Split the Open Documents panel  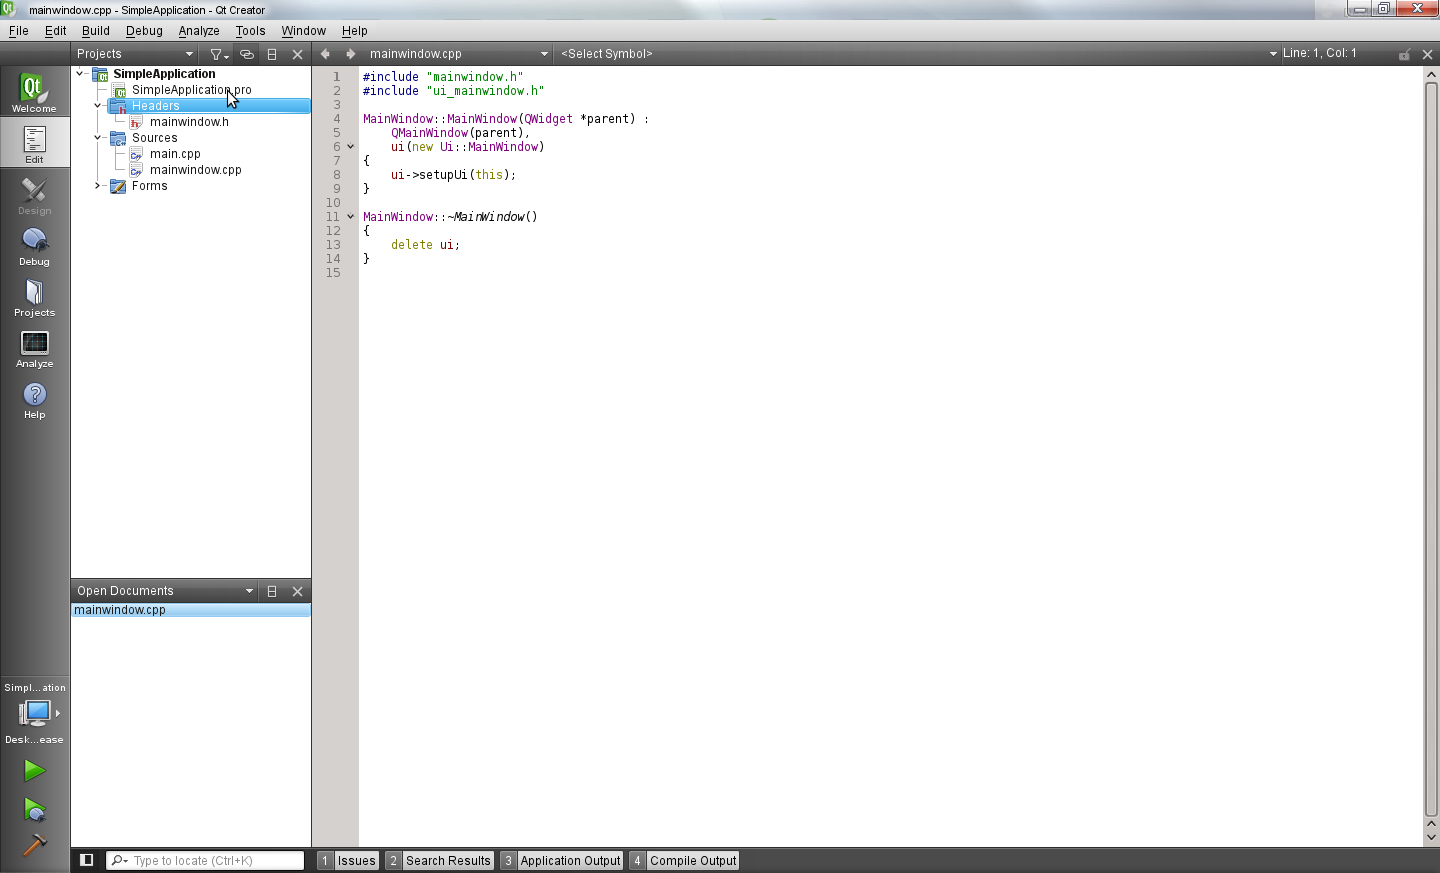272,591
